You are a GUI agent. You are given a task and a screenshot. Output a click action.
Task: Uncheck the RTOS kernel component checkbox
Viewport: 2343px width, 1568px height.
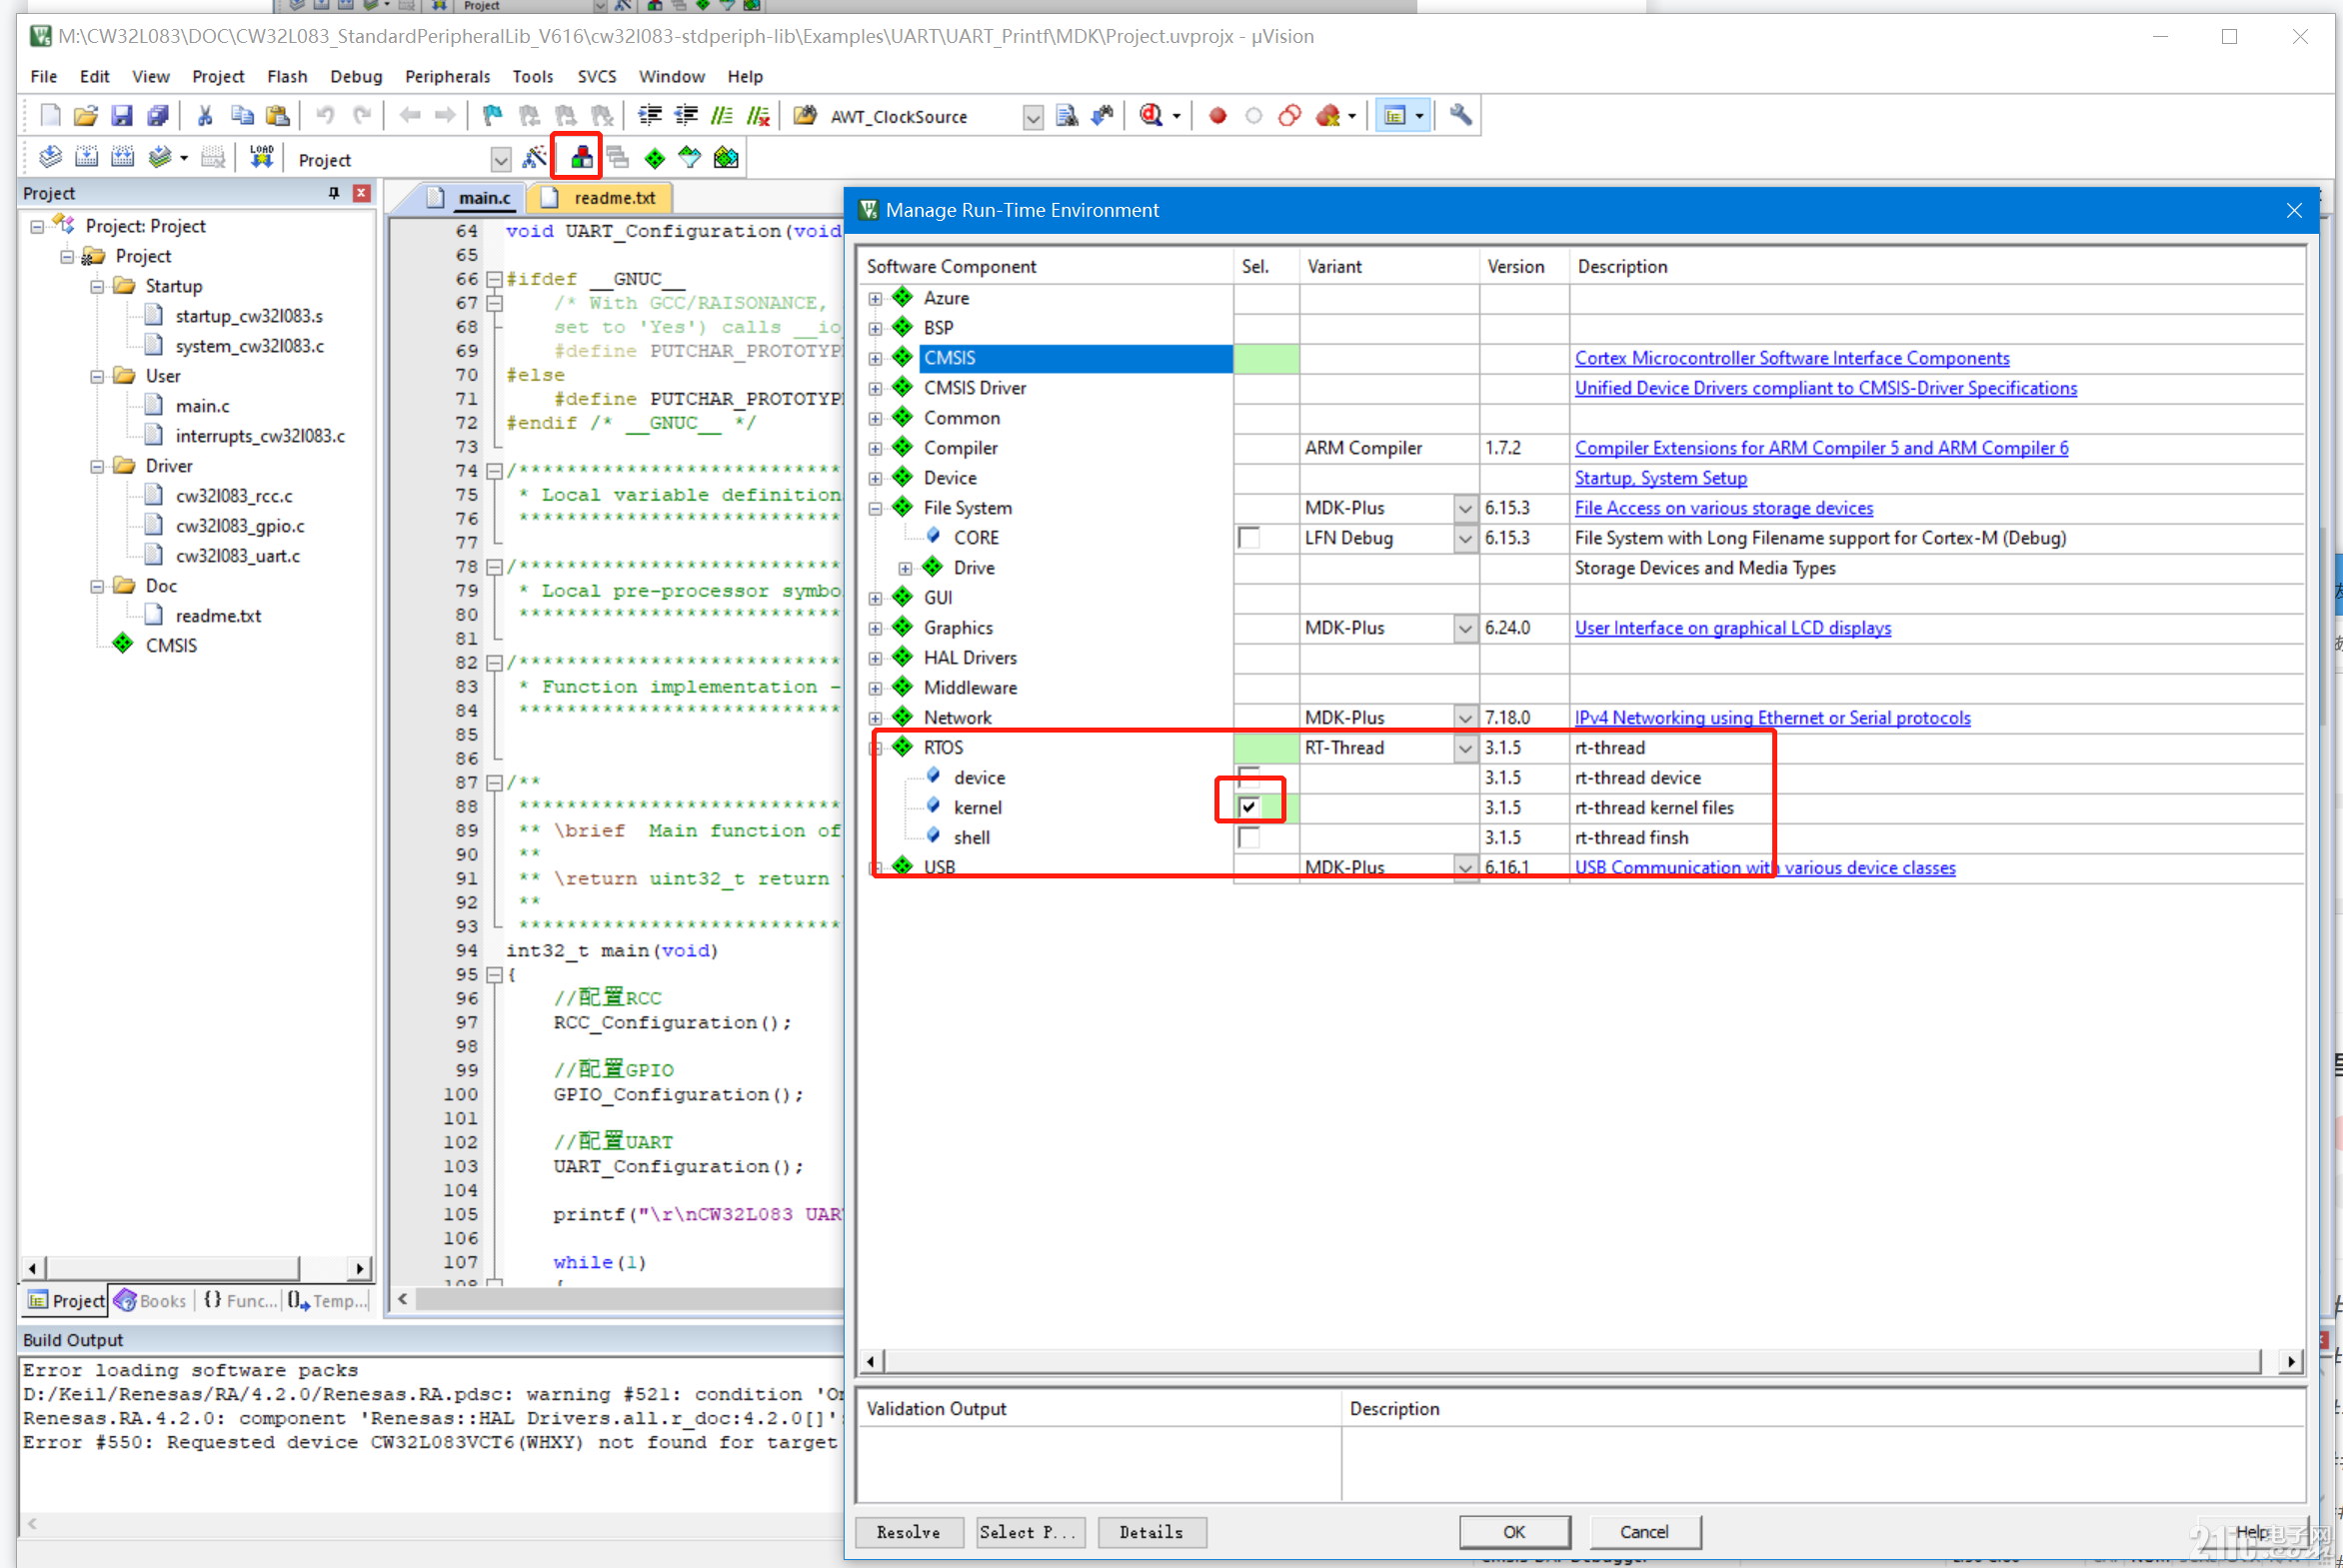[x=1249, y=807]
